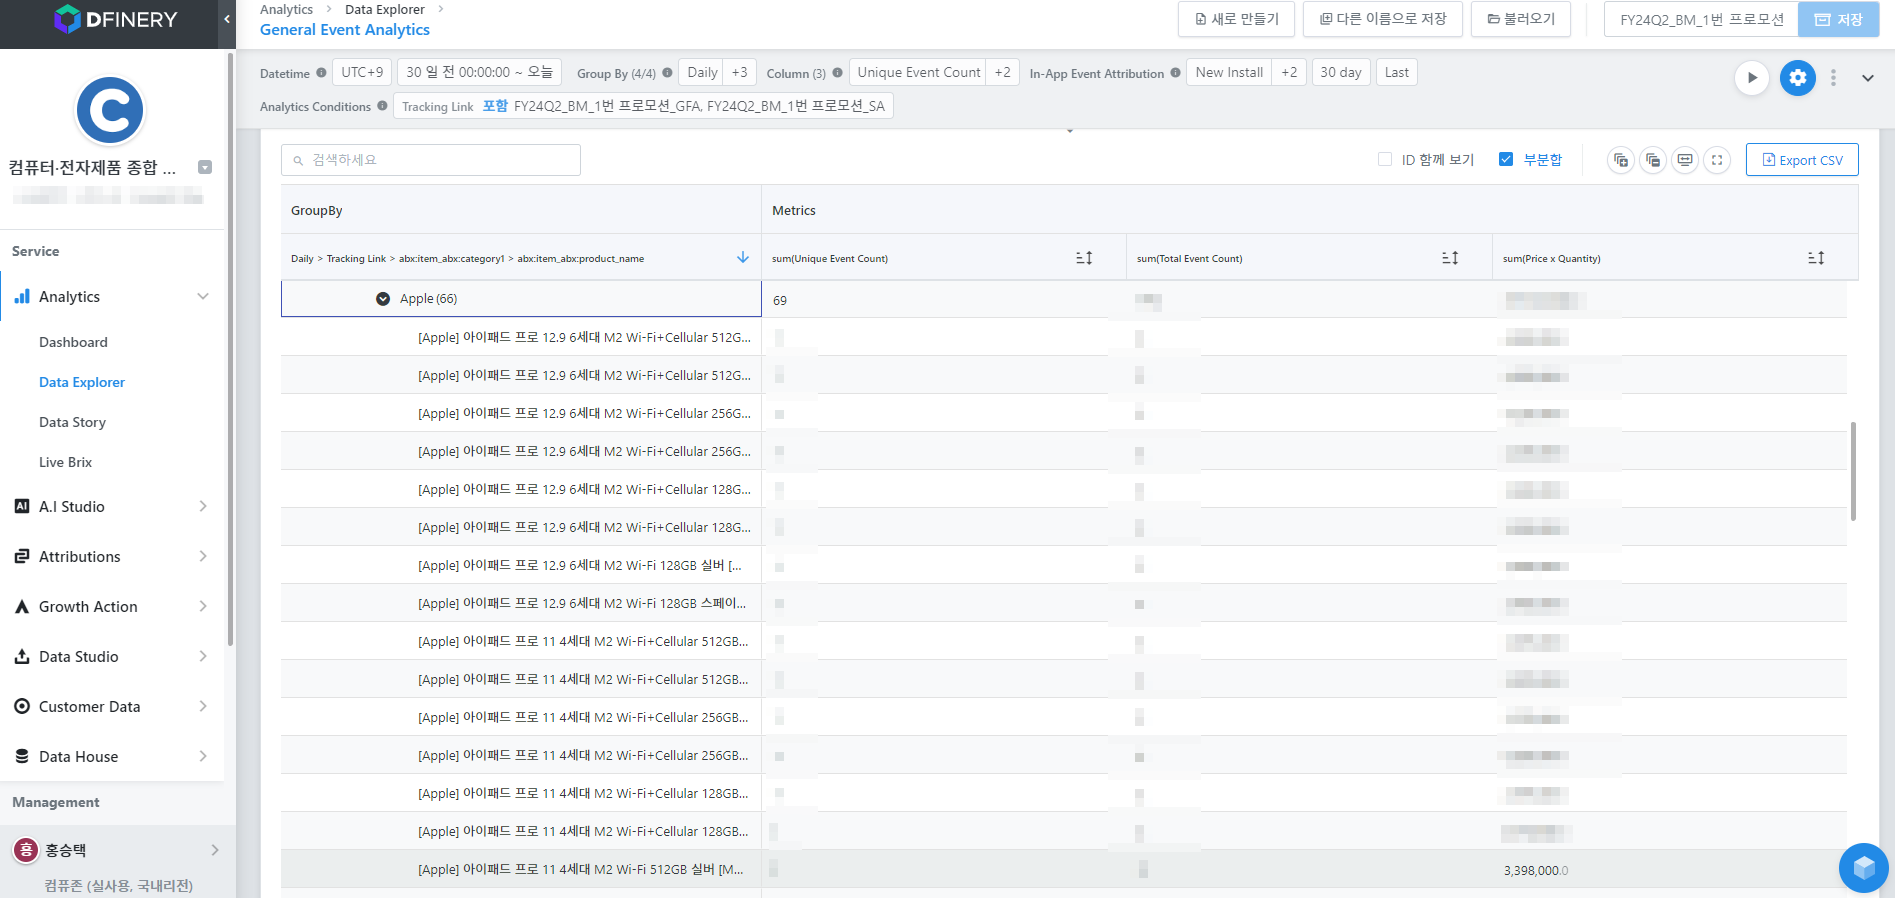The image size is (1895, 898).
Task: Open the Dashboard page
Action: click(x=73, y=342)
